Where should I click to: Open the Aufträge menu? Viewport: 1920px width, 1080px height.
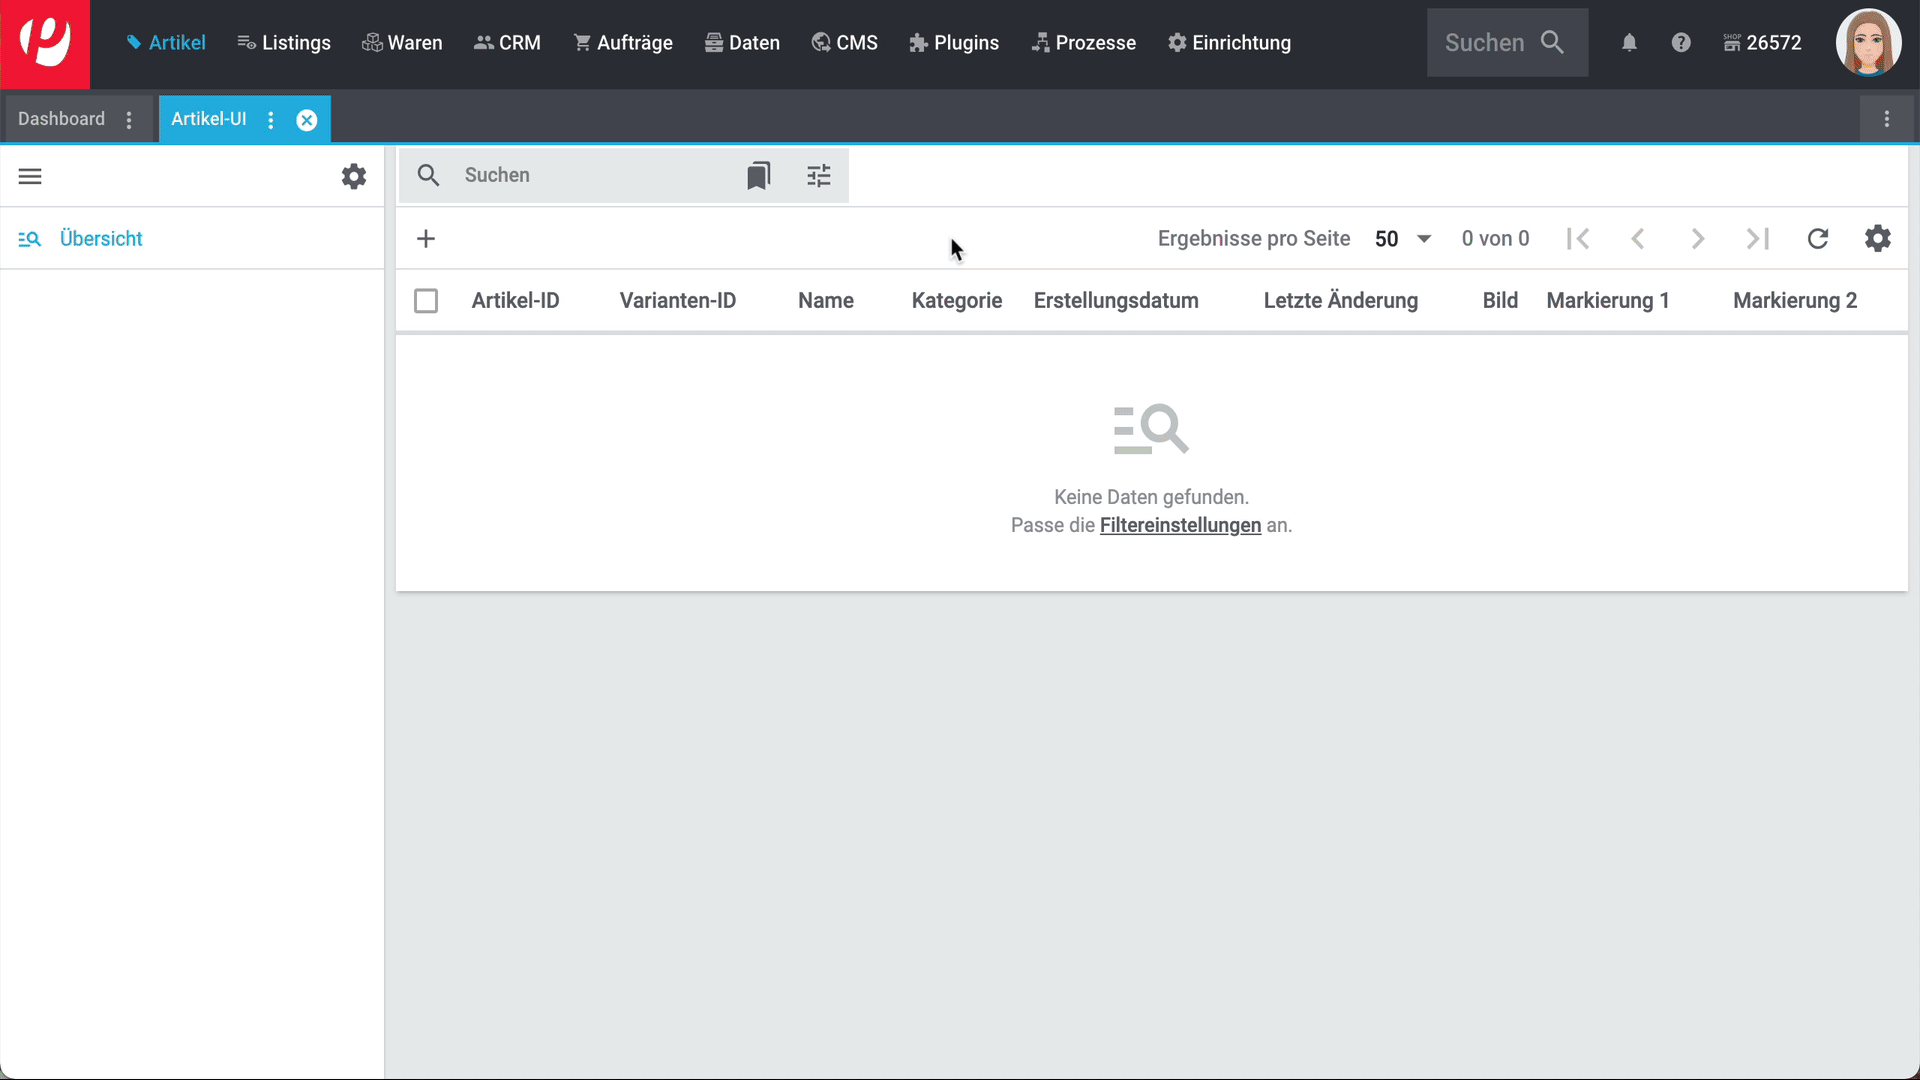[623, 43]
